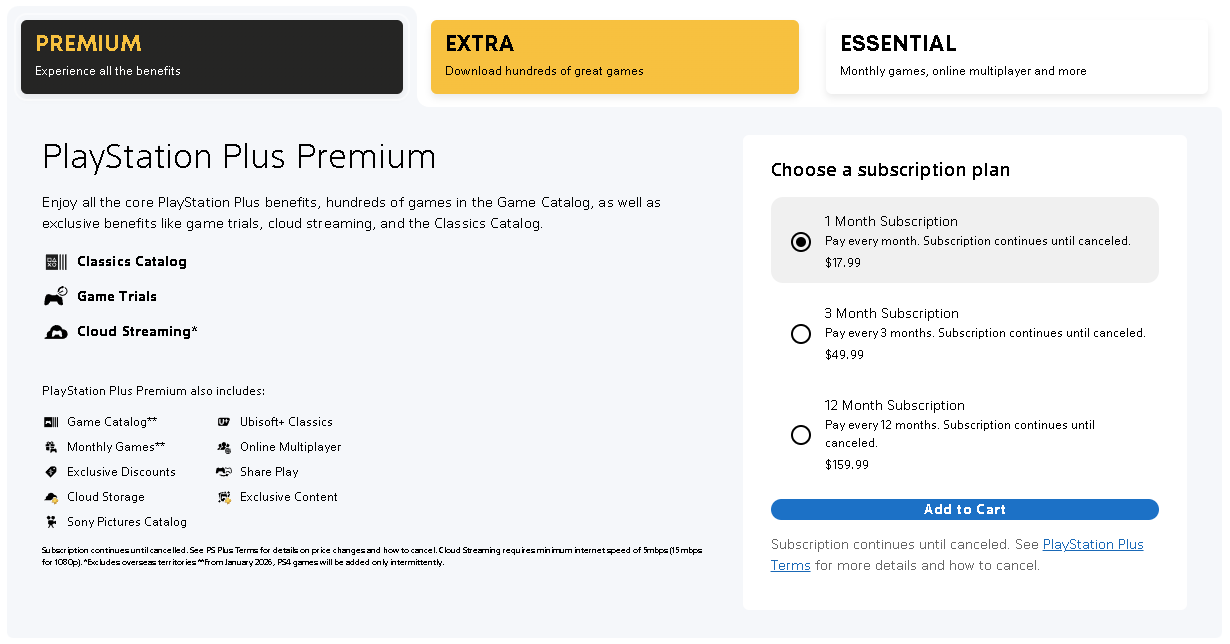This screenshot has width=1230, height=644.
Task: Select the PREMIUM tier tab
Action: (x=211, y=56)
